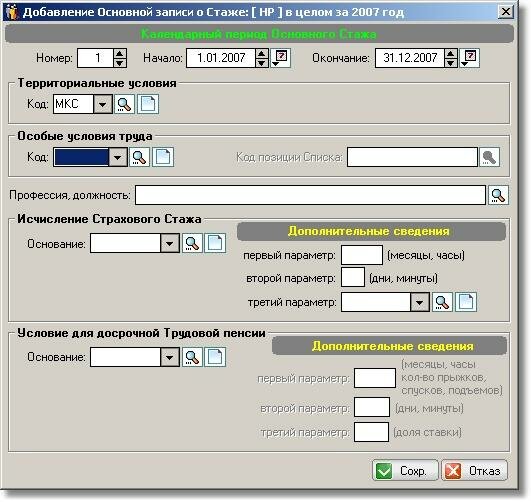Click the document icon next to МКС code
Image resolution: width=531 pixels, height=502 pixels.
pyautogui.click(x=148, y=104)
